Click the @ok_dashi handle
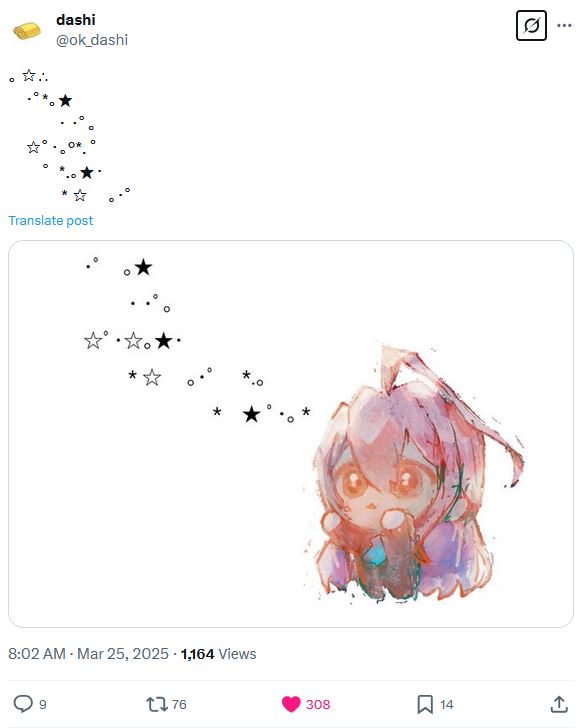 coord(92,40)
